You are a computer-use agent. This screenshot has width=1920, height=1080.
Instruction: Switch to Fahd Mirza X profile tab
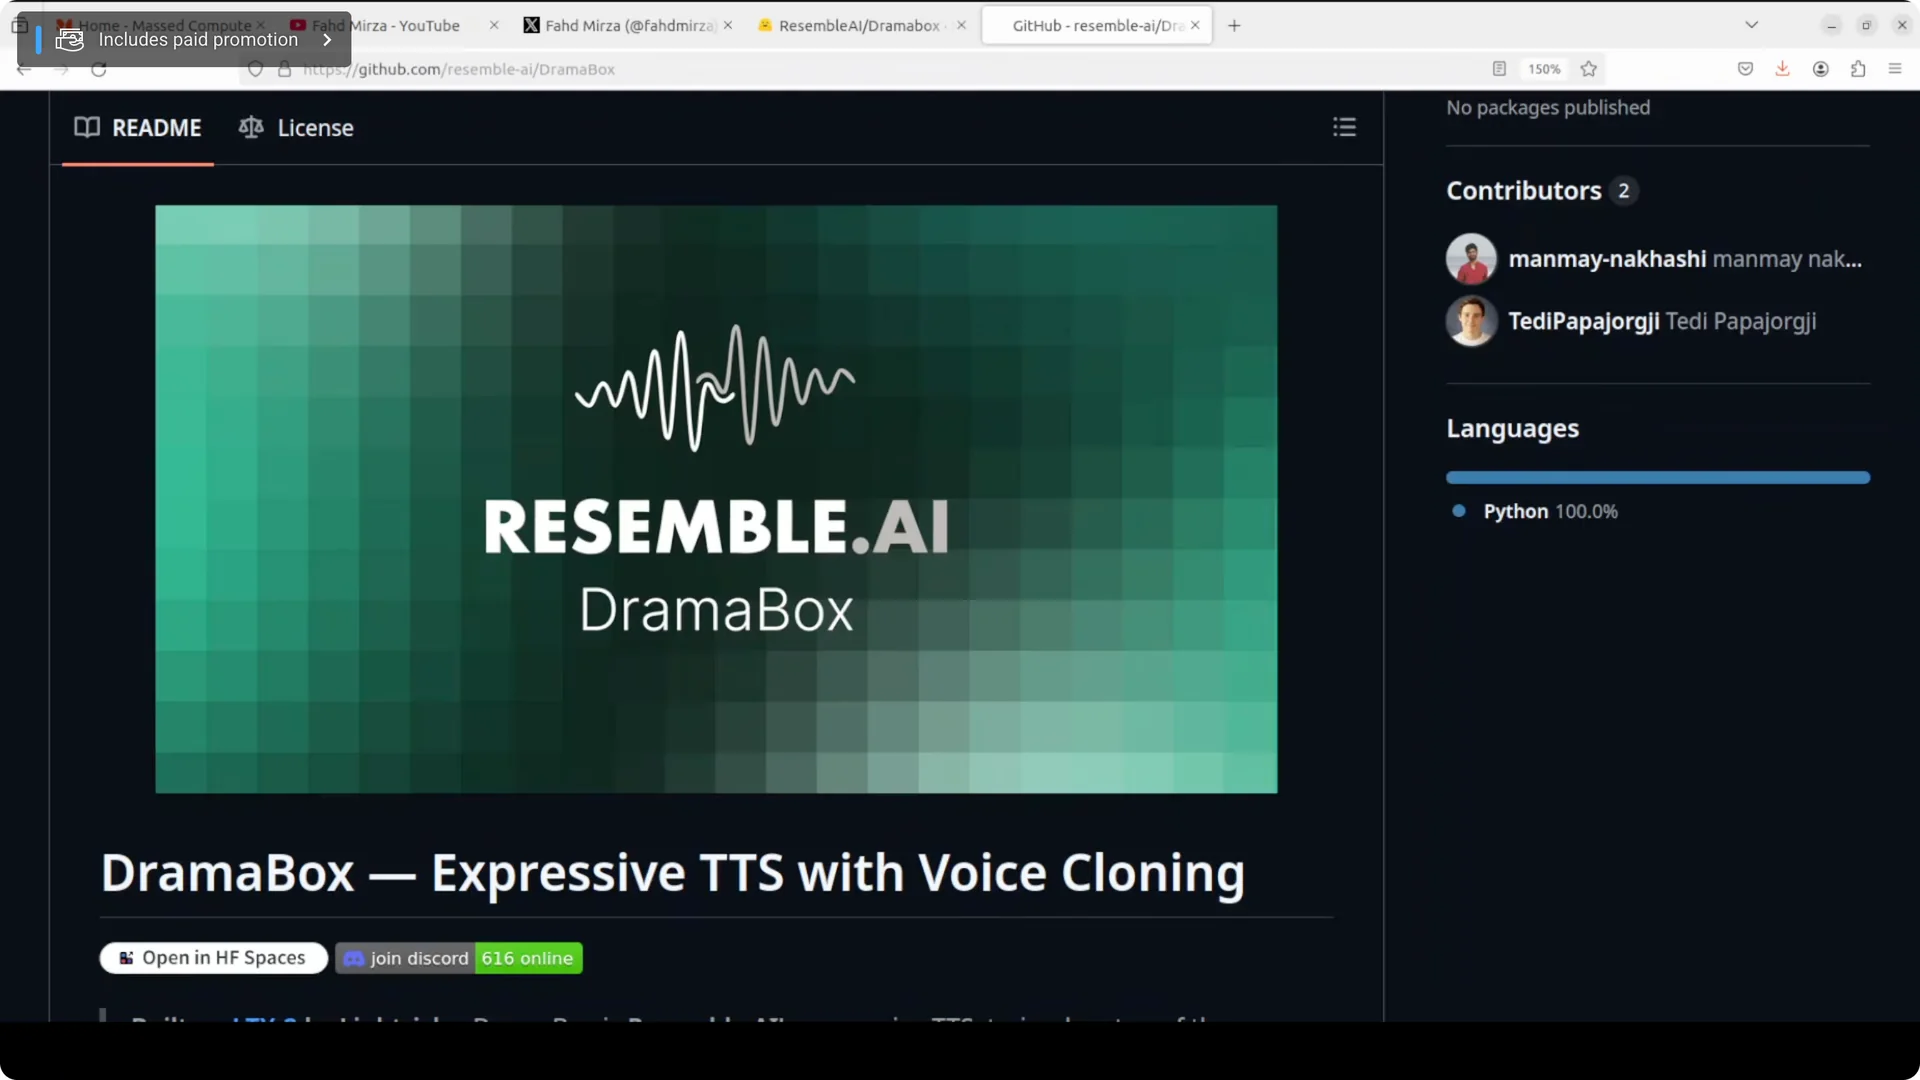pyautogui.click(x=627, y=26)
